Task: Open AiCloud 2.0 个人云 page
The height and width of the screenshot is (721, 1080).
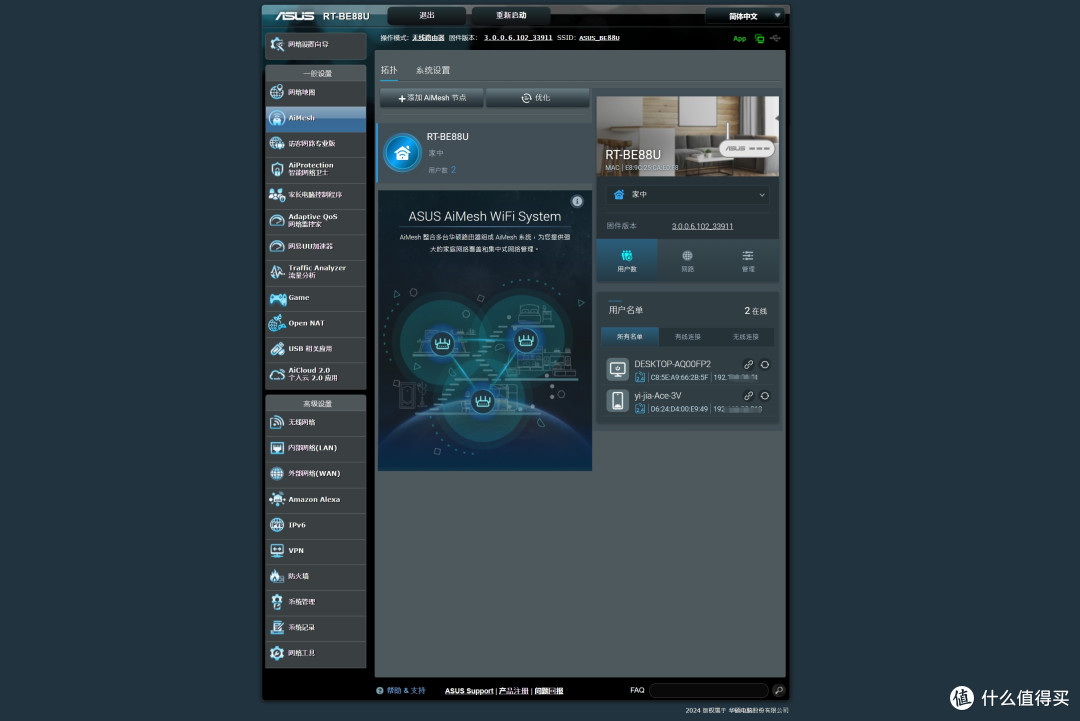Action: tap(315, 375)
